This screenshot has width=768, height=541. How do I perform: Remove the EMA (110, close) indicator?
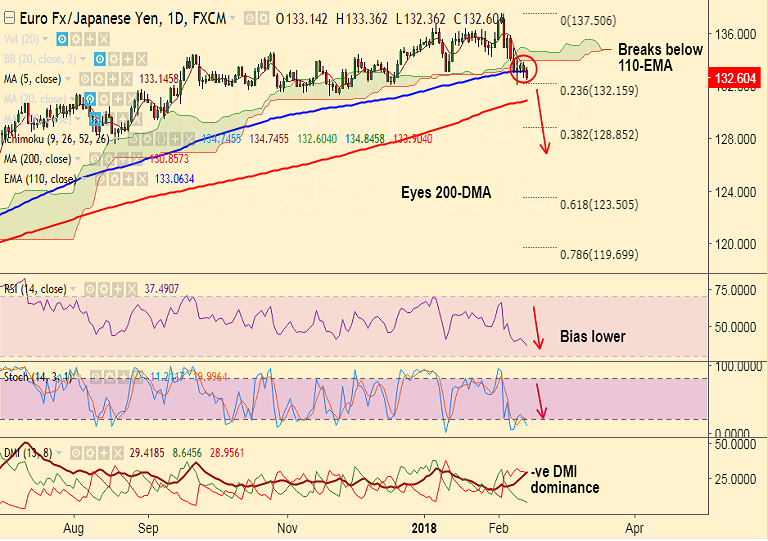click(142, 179)
